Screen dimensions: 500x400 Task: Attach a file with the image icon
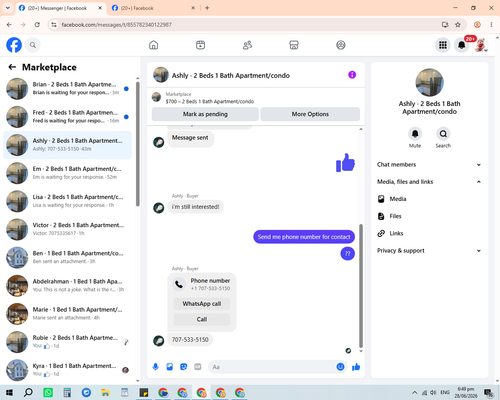tap(170, 367)
